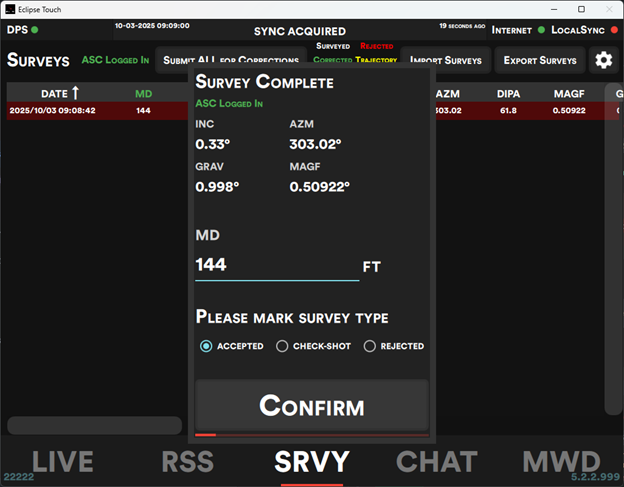Open the CHAT tab

[x=436, y=461]
